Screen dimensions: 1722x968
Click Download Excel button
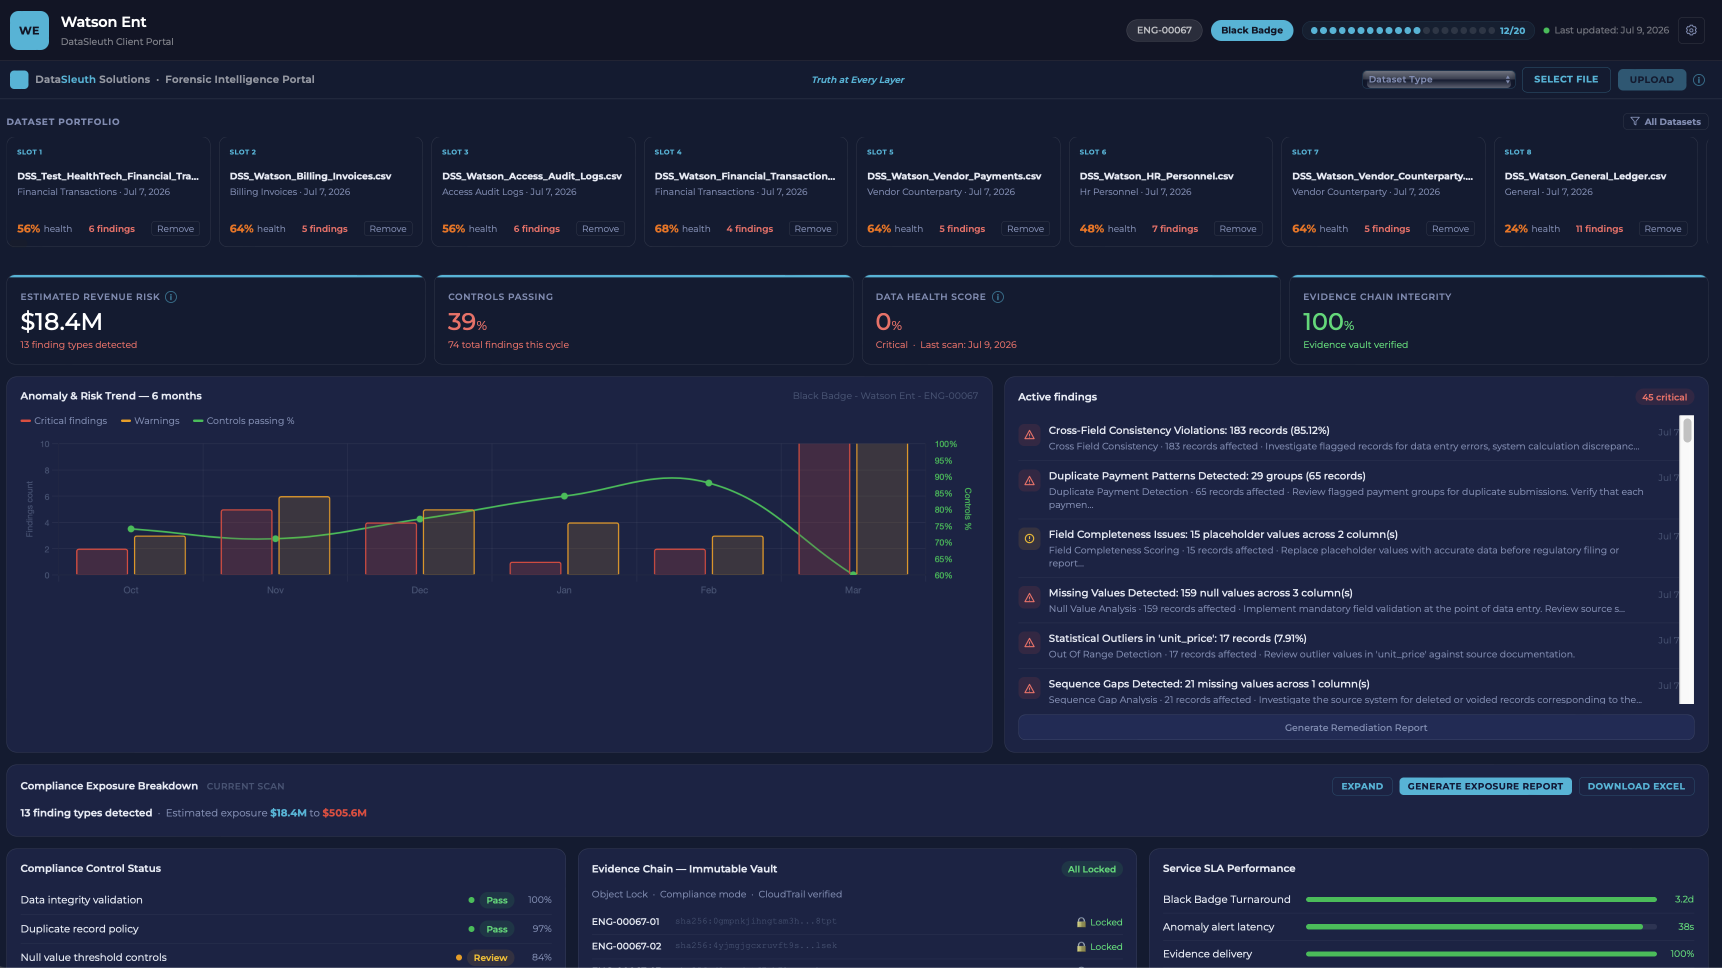coord(1636,787)
